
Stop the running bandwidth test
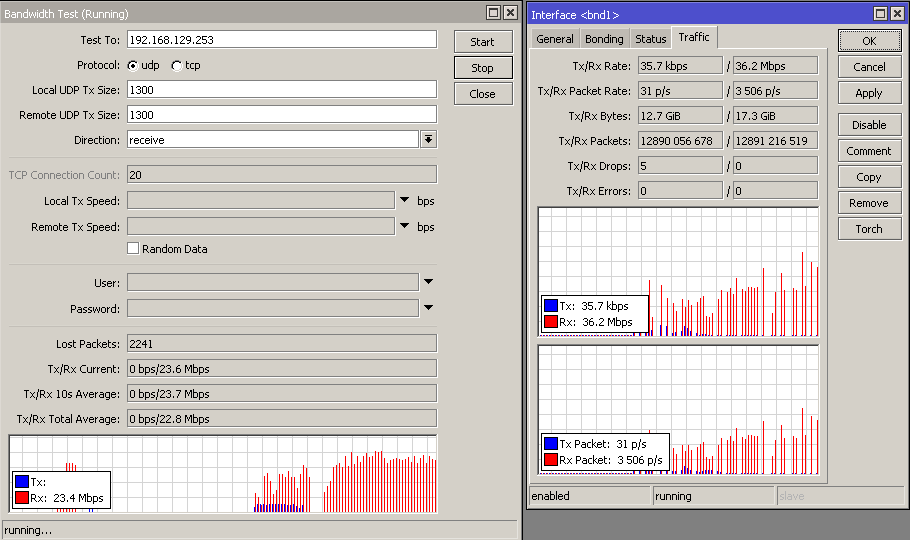[483, 68]
